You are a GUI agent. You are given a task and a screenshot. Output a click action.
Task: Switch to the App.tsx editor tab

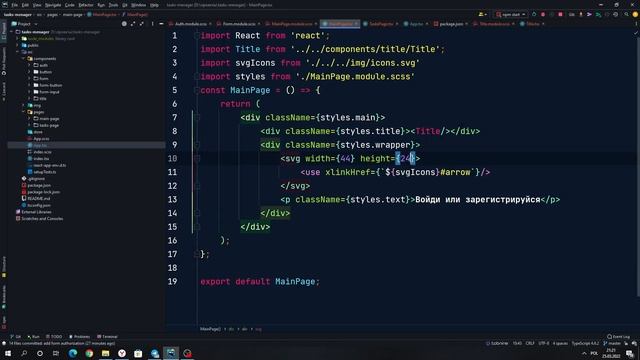coord(416,24)
